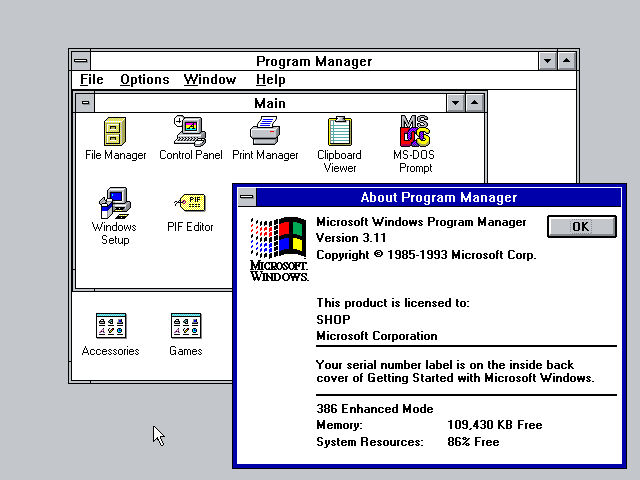This screenshot has height=480, width=640.
Task: Open the Clipboard Viewer icon
Action: [340, 131]
